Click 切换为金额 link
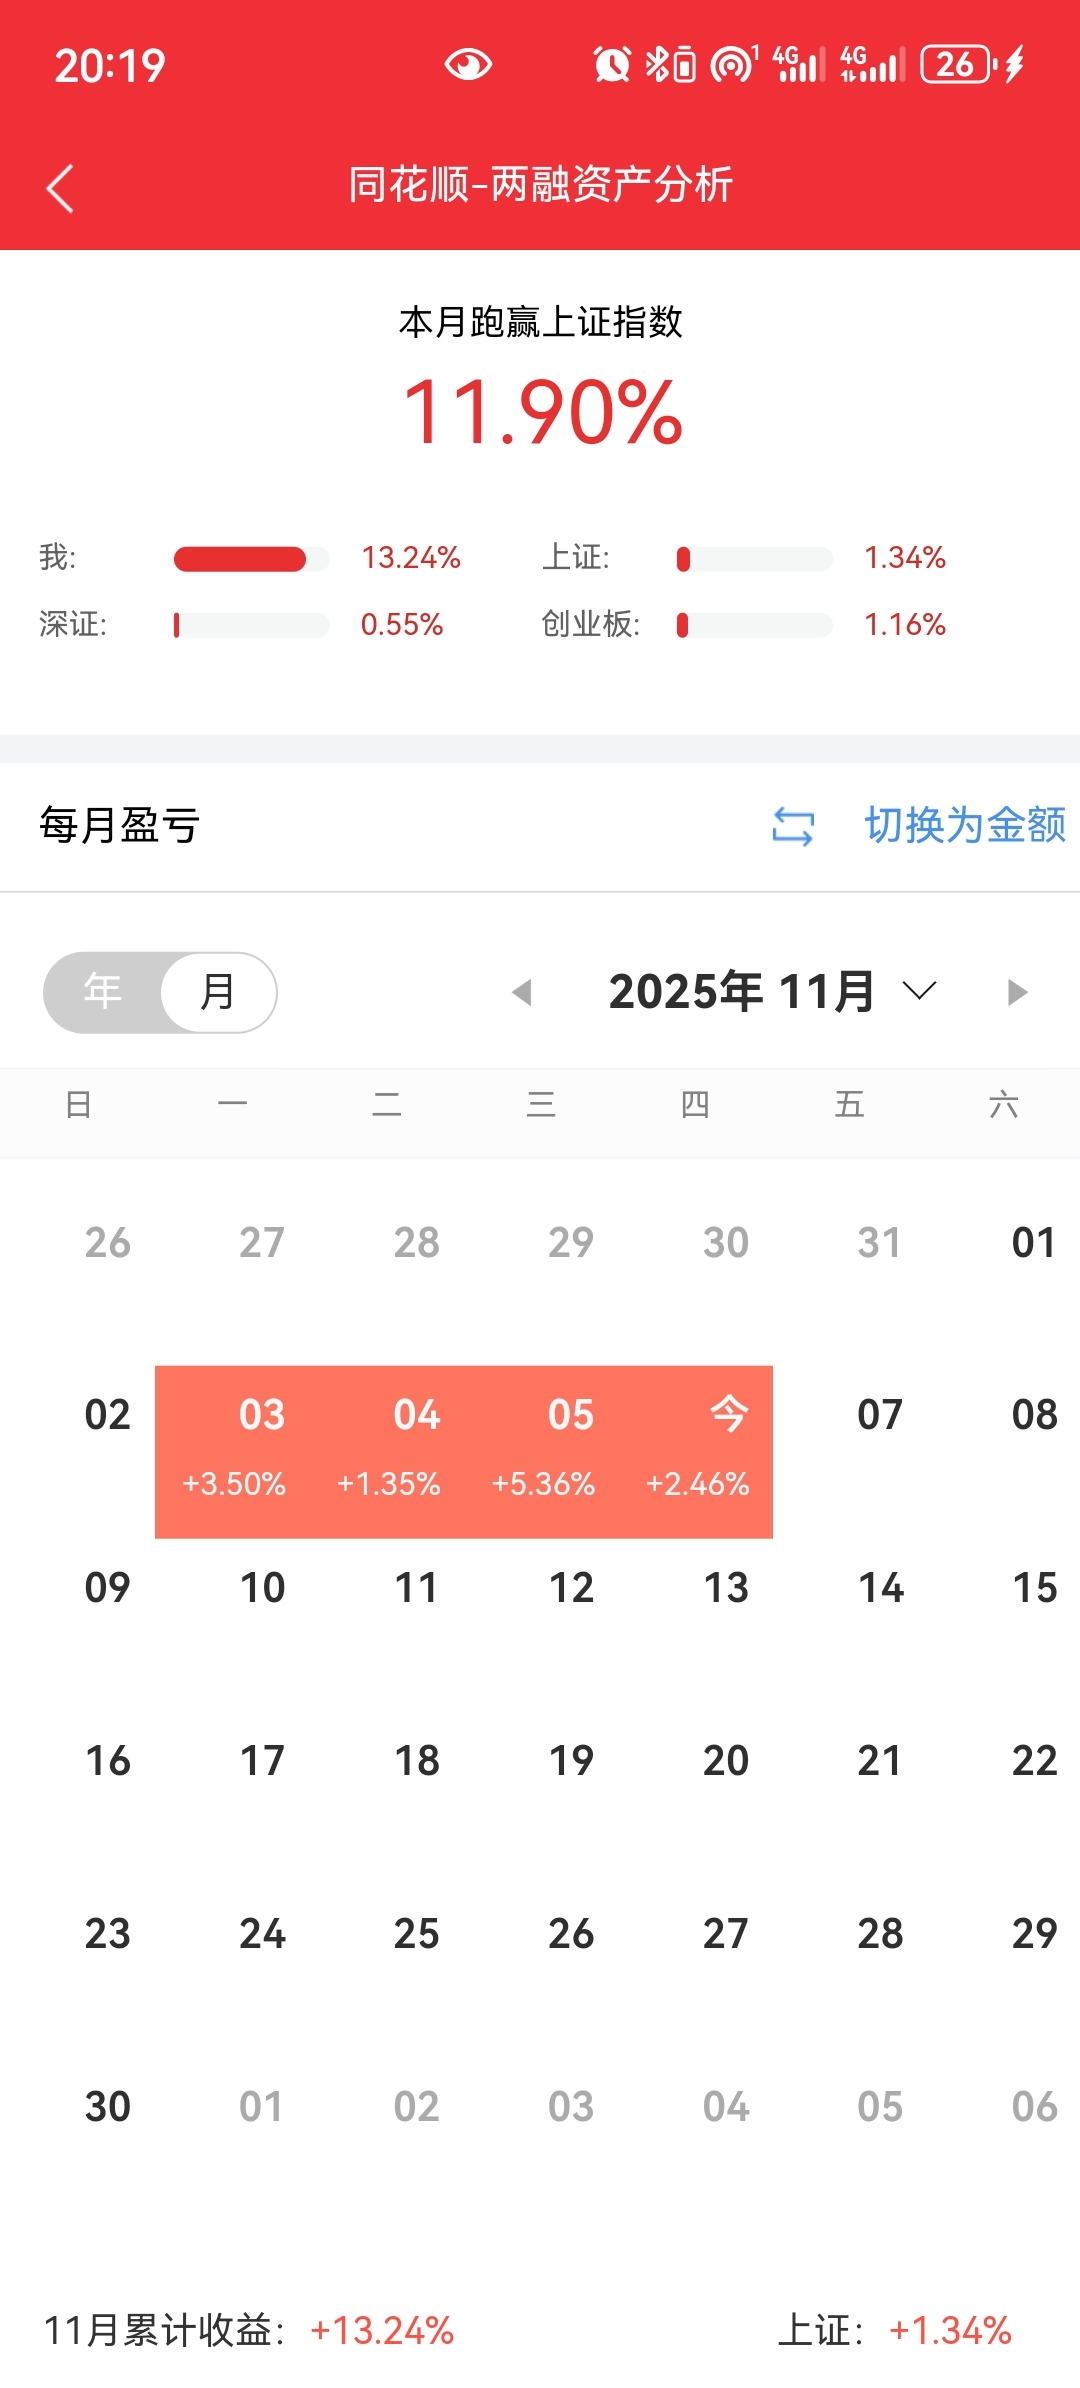Screen dimensions: 1080x2388 click(965, 826)
